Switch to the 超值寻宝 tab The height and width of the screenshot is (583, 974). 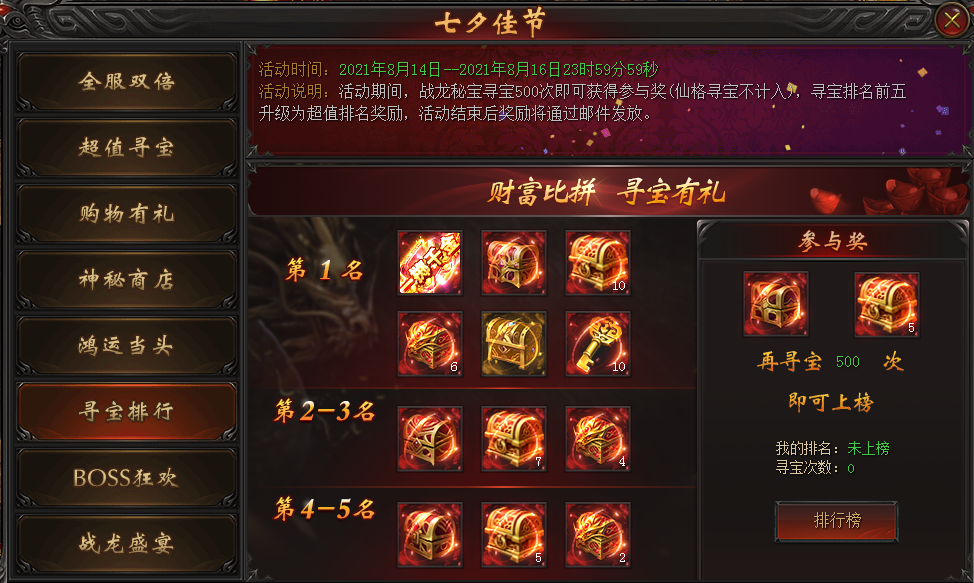pyautogui.click(x=127, y=148)
